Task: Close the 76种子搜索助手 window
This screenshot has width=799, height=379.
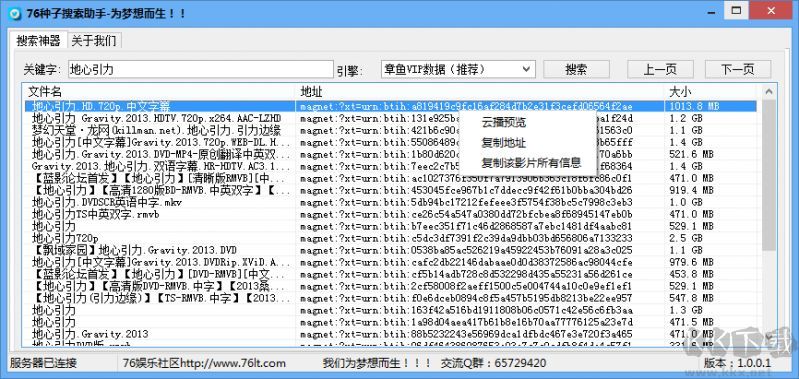Action: coord(771,10)
